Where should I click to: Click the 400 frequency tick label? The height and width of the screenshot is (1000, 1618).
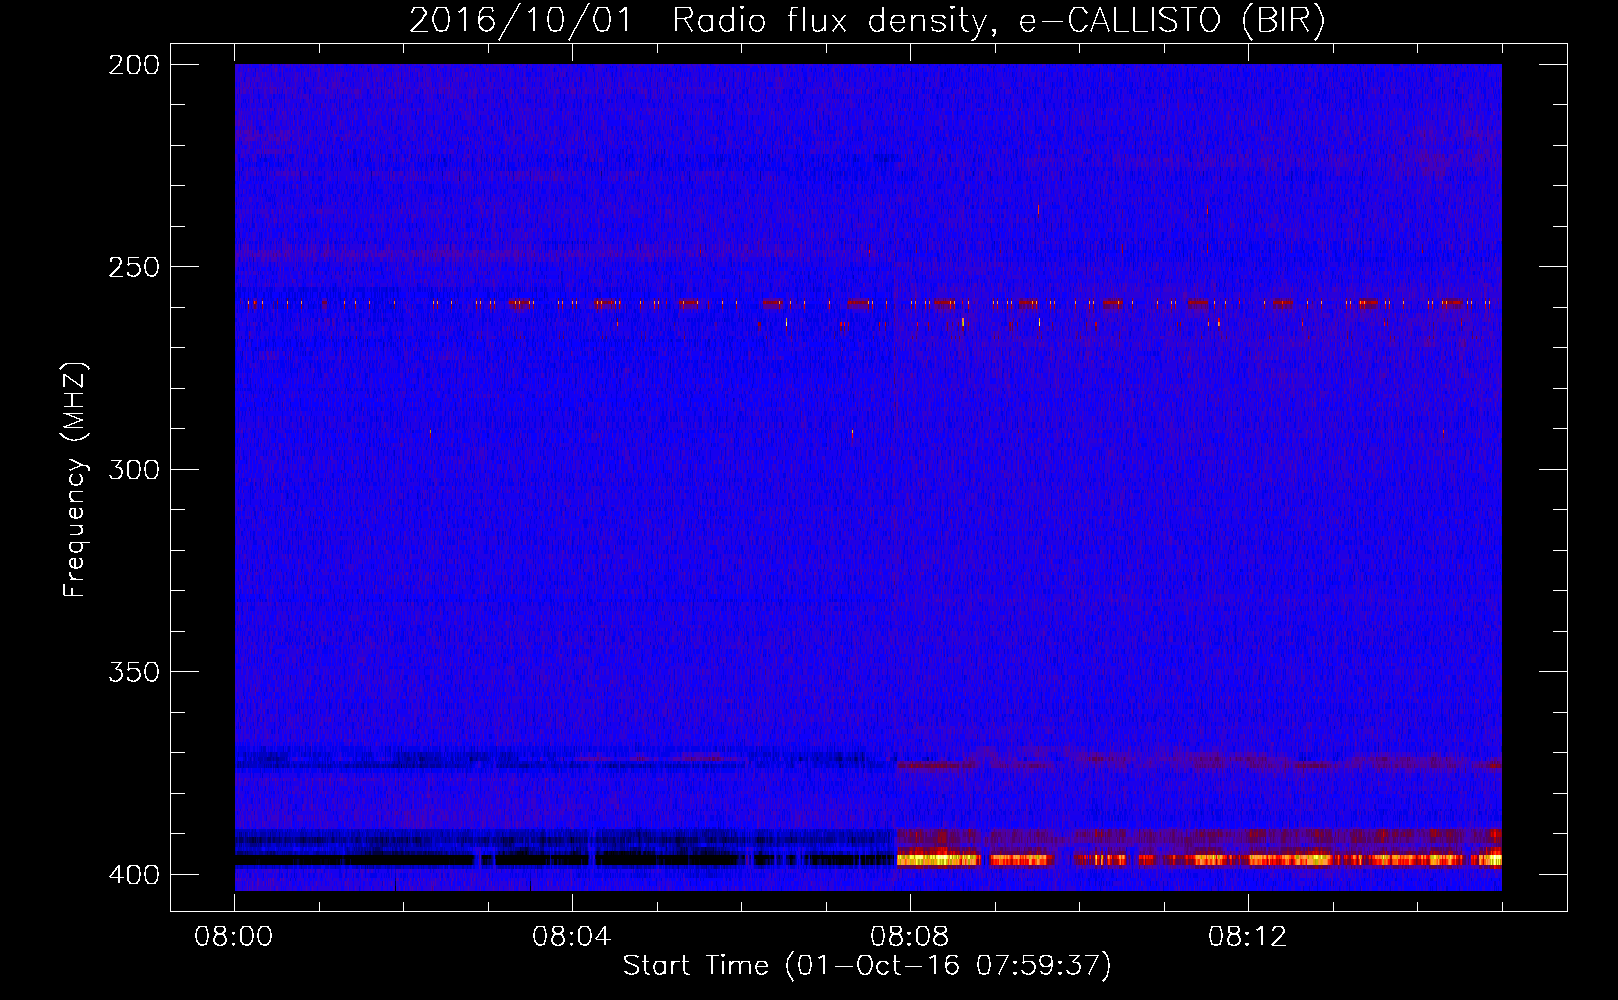[133, 874]
